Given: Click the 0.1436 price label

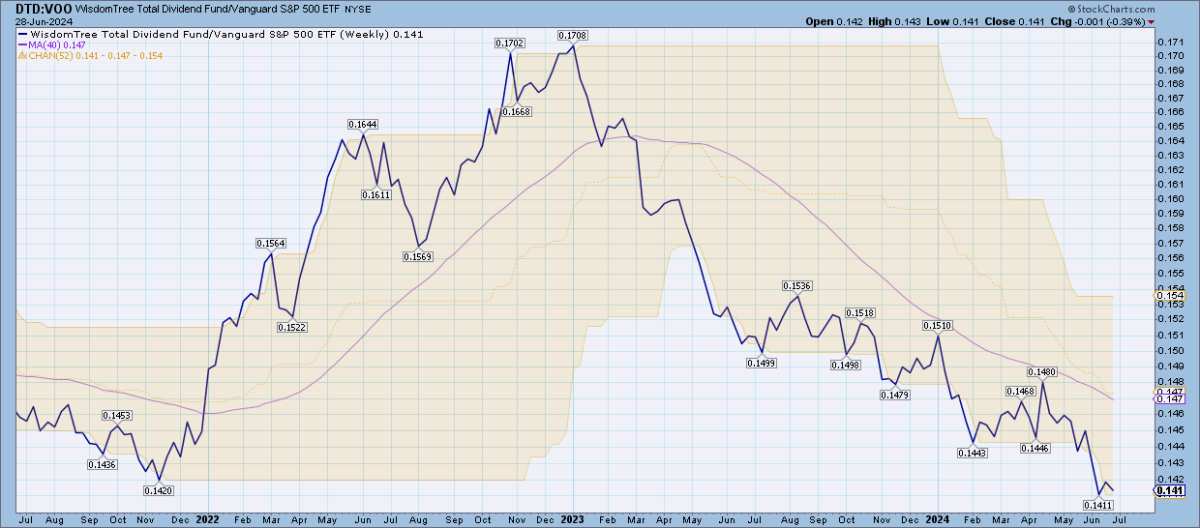Looking at the screenshot, I should [x=103, y=464].
